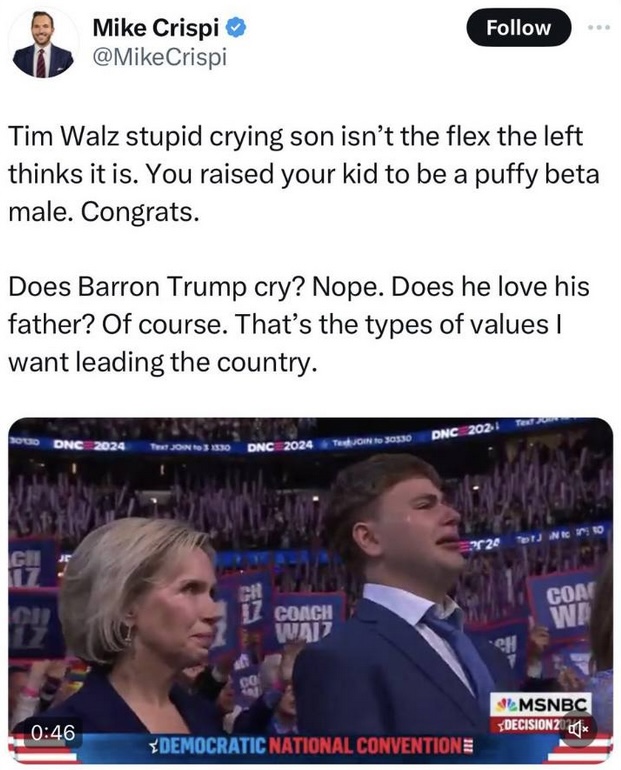The height and width of the screenshot is (770, 621).
Task: Click the COACH WALZ sign in video
Action: 302,622
